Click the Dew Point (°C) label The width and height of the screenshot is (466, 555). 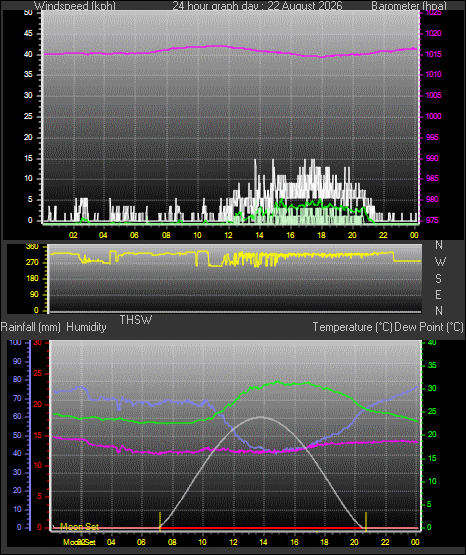(429, 327)
